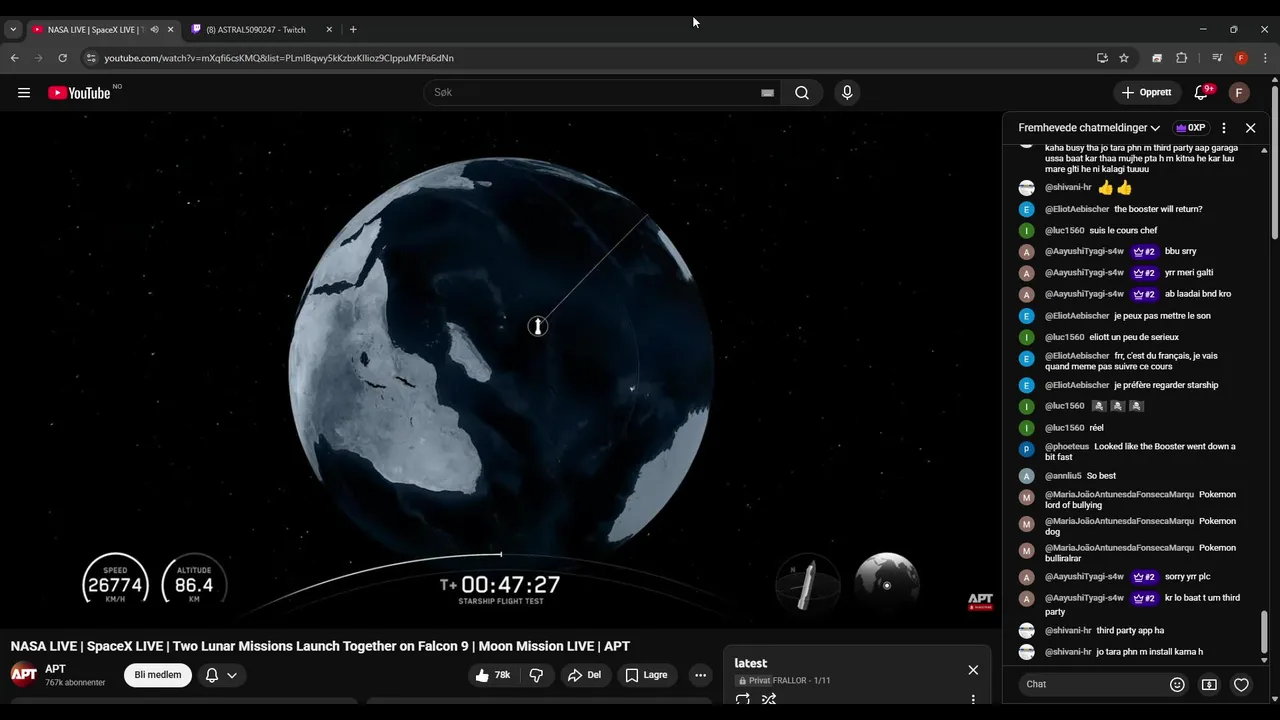
Task: Open the on-screen keyboard in search box
Action: pos(767,93)
